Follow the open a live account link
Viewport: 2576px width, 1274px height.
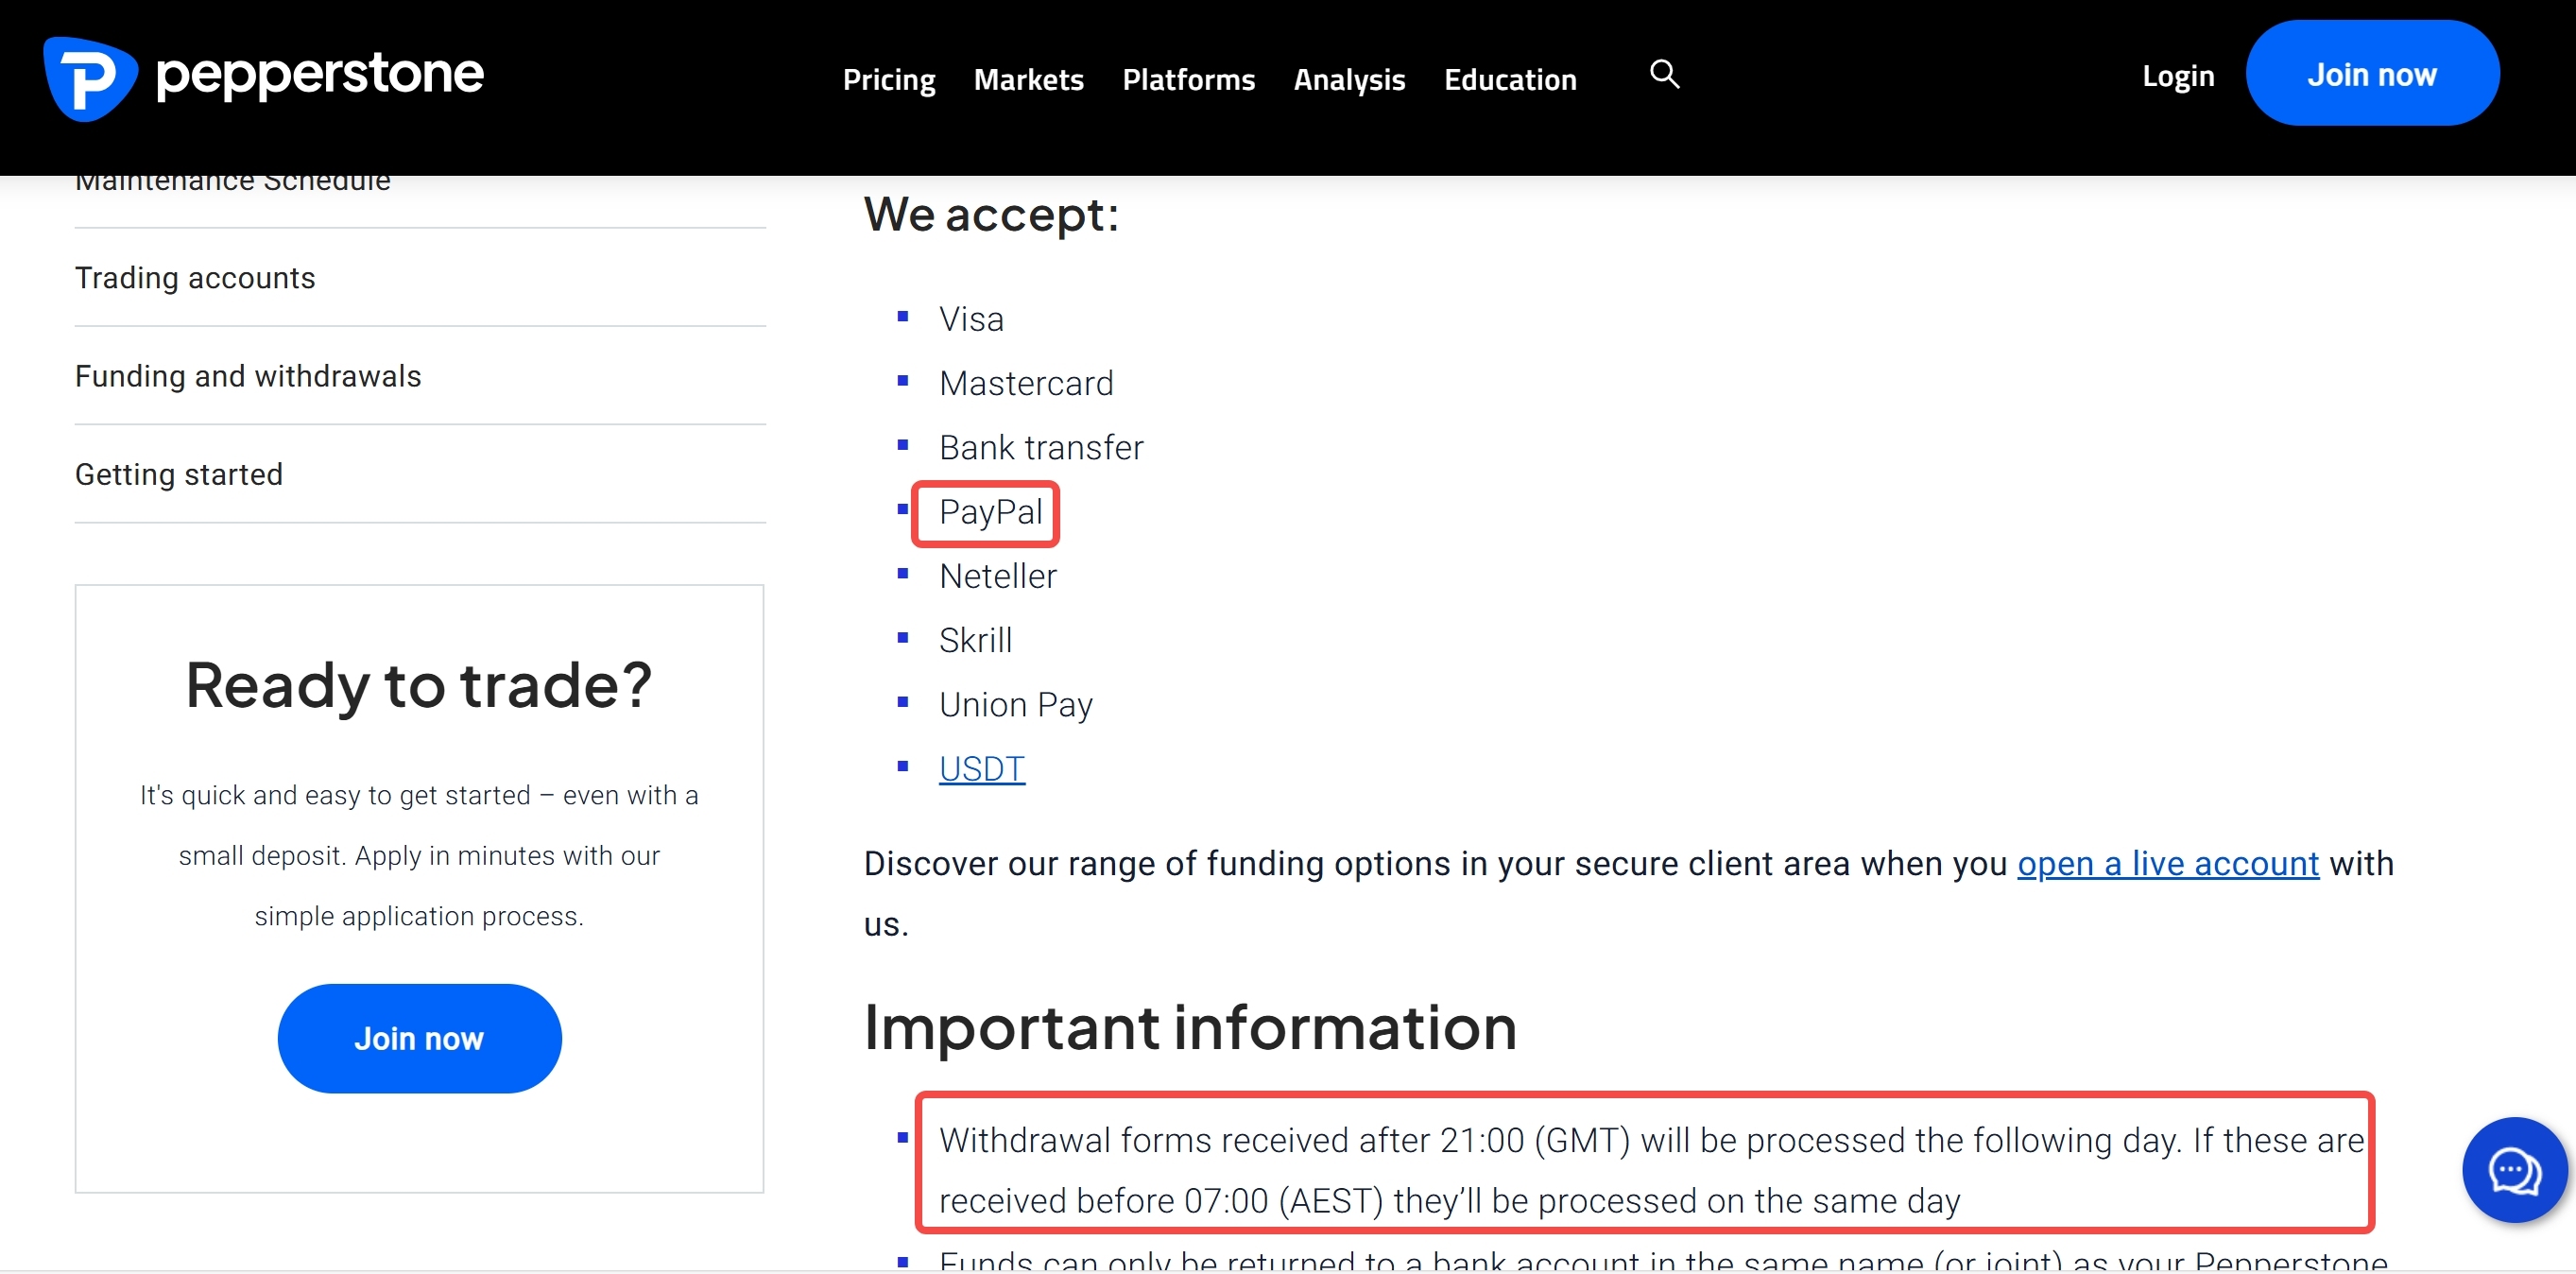pyautogui.click(x=2168, y=863)
